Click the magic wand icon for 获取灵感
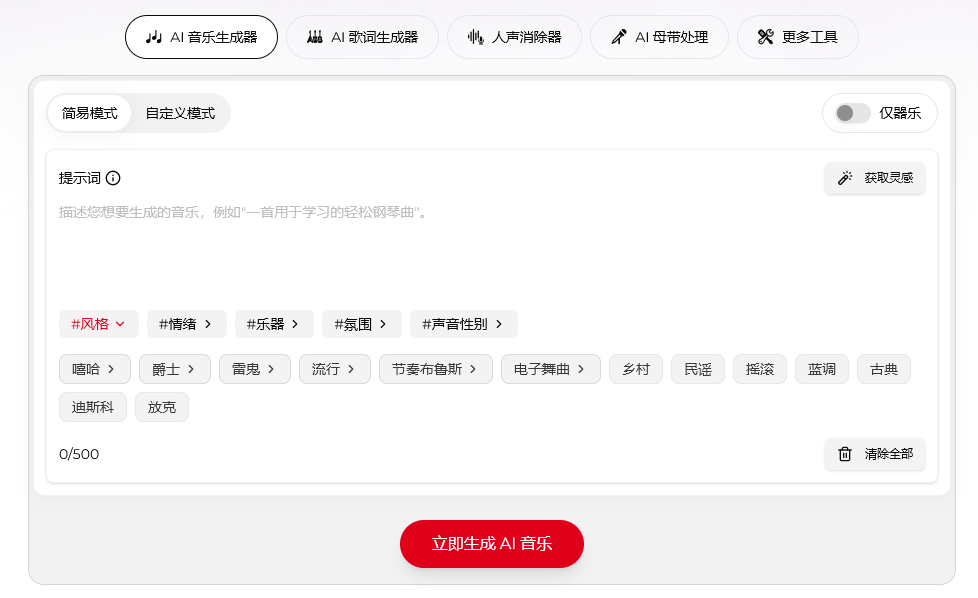This screenshot has width=978, height=598. coord(845,178)
